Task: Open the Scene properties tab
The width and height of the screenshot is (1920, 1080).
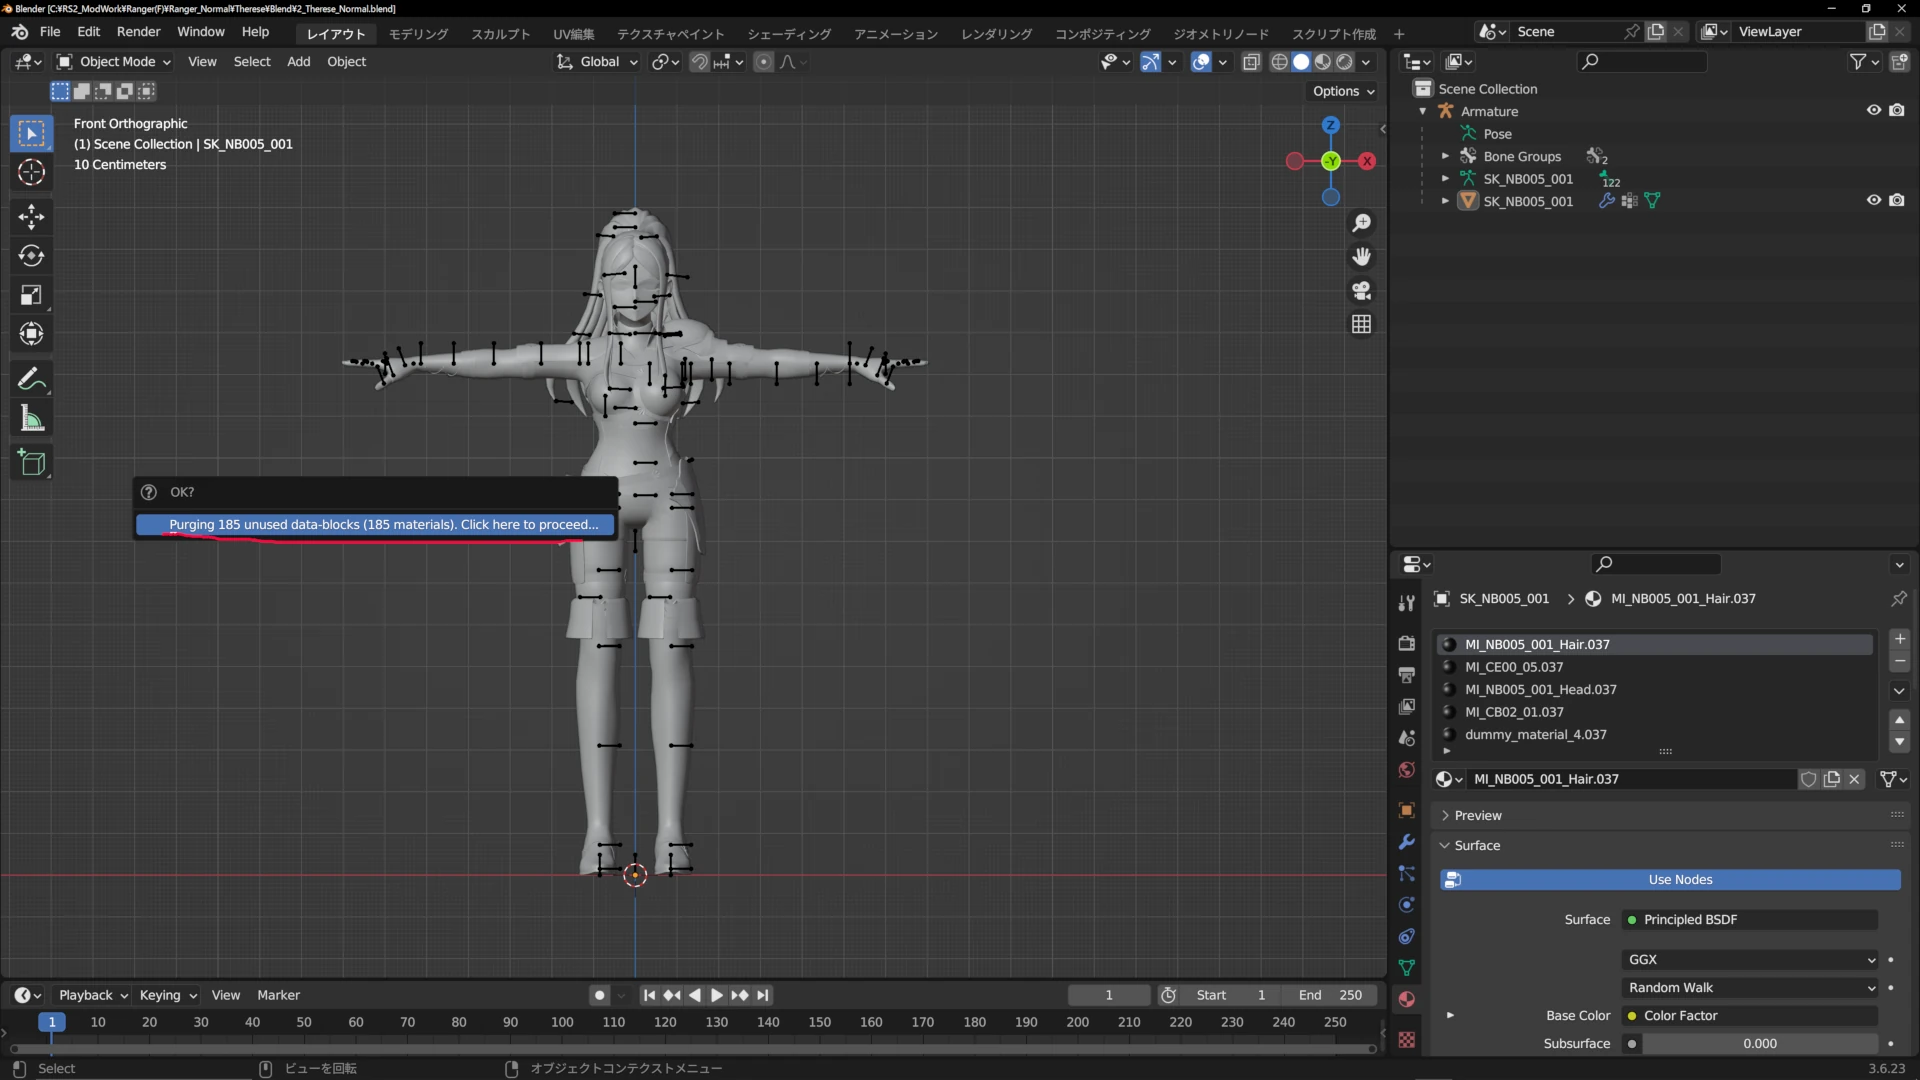Action: (1406, 738)
